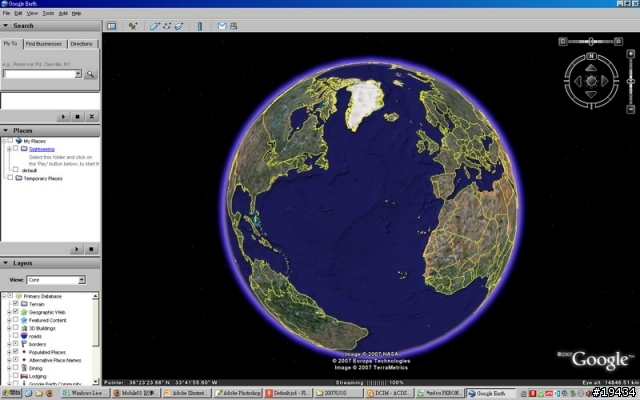
Task: Uncheck the Geographic Web layer
Action: 16,312
